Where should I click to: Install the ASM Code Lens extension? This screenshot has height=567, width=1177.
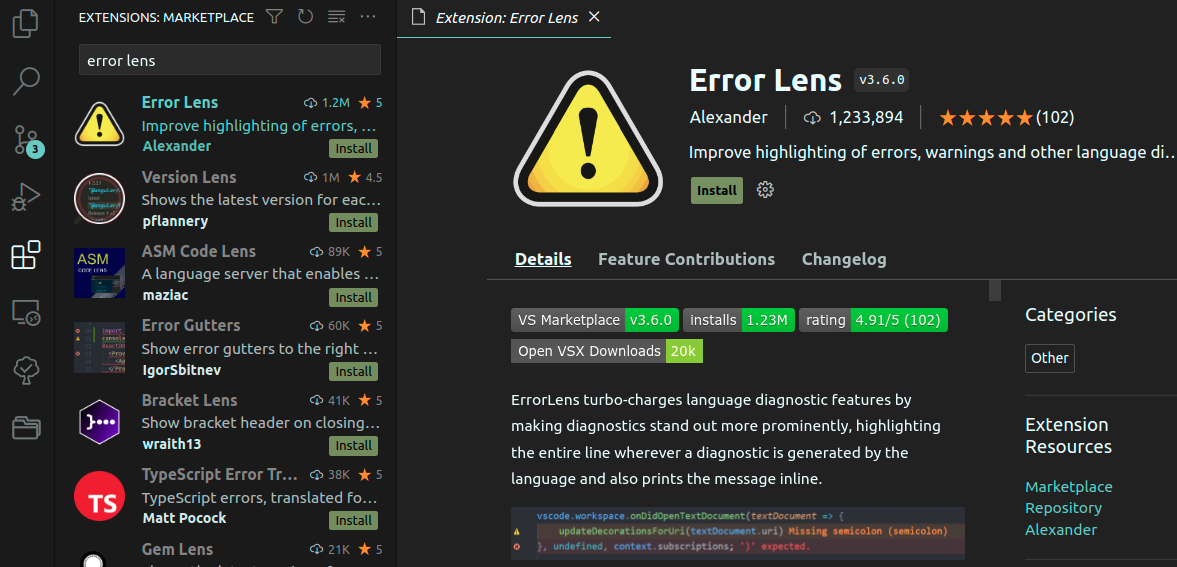click(x=354, y=297)
